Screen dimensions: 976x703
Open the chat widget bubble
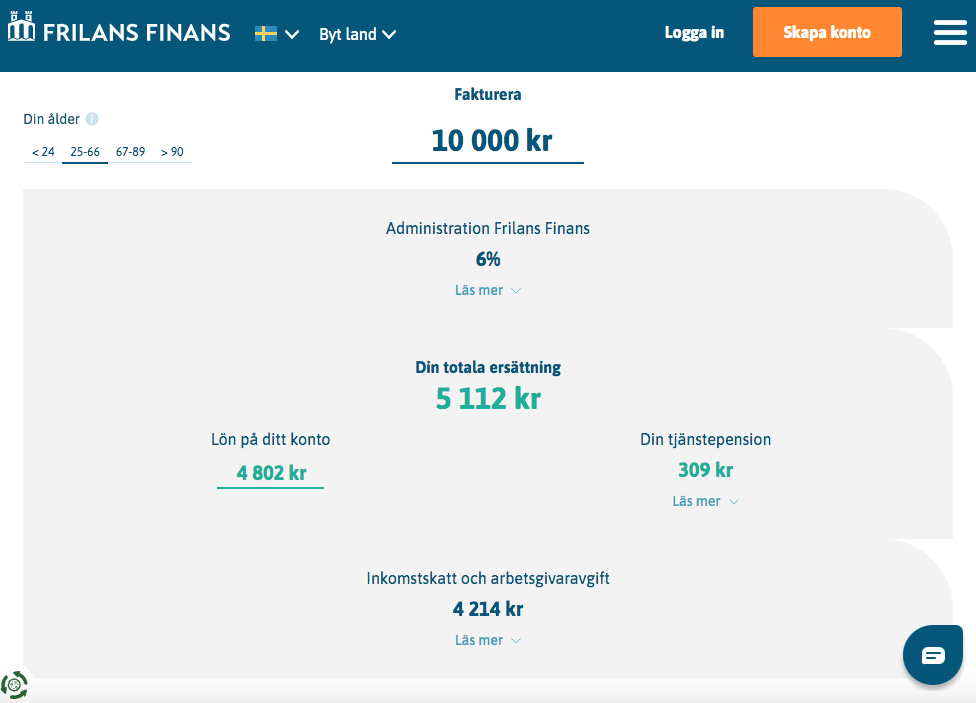tap(932, 655)
